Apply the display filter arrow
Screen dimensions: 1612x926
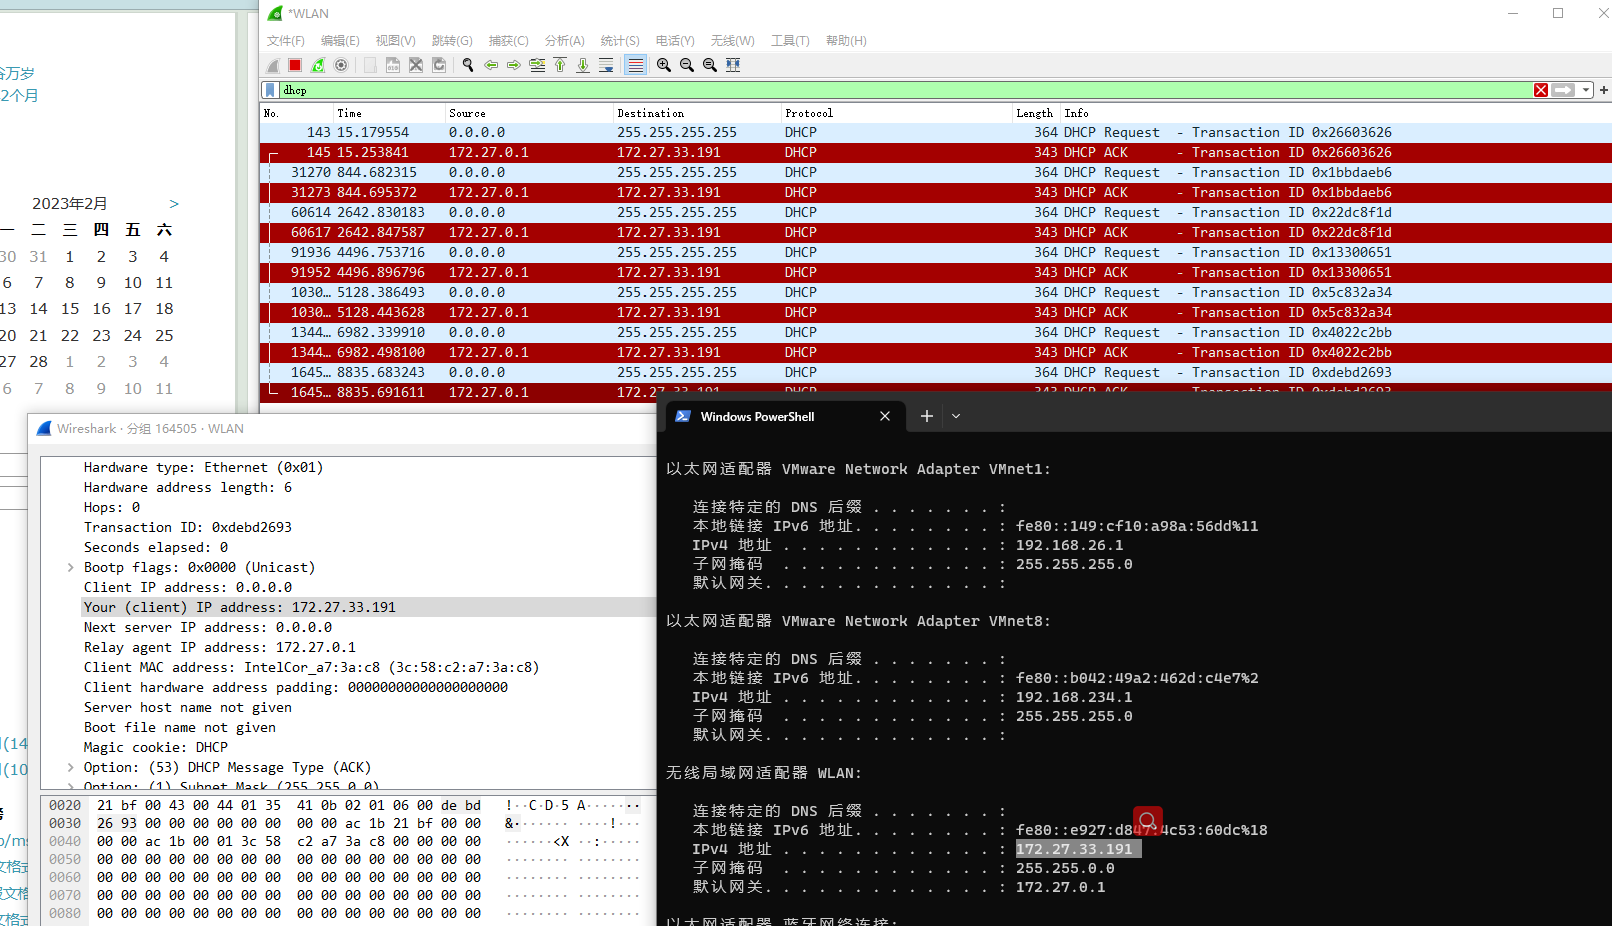[1563, 90]
